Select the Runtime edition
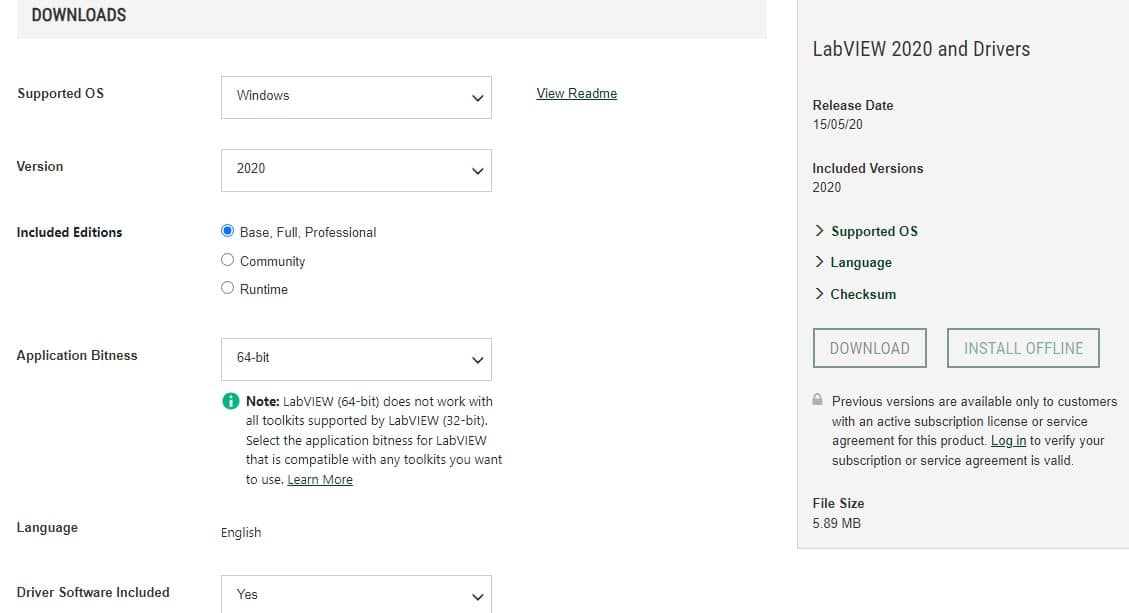 227,288
